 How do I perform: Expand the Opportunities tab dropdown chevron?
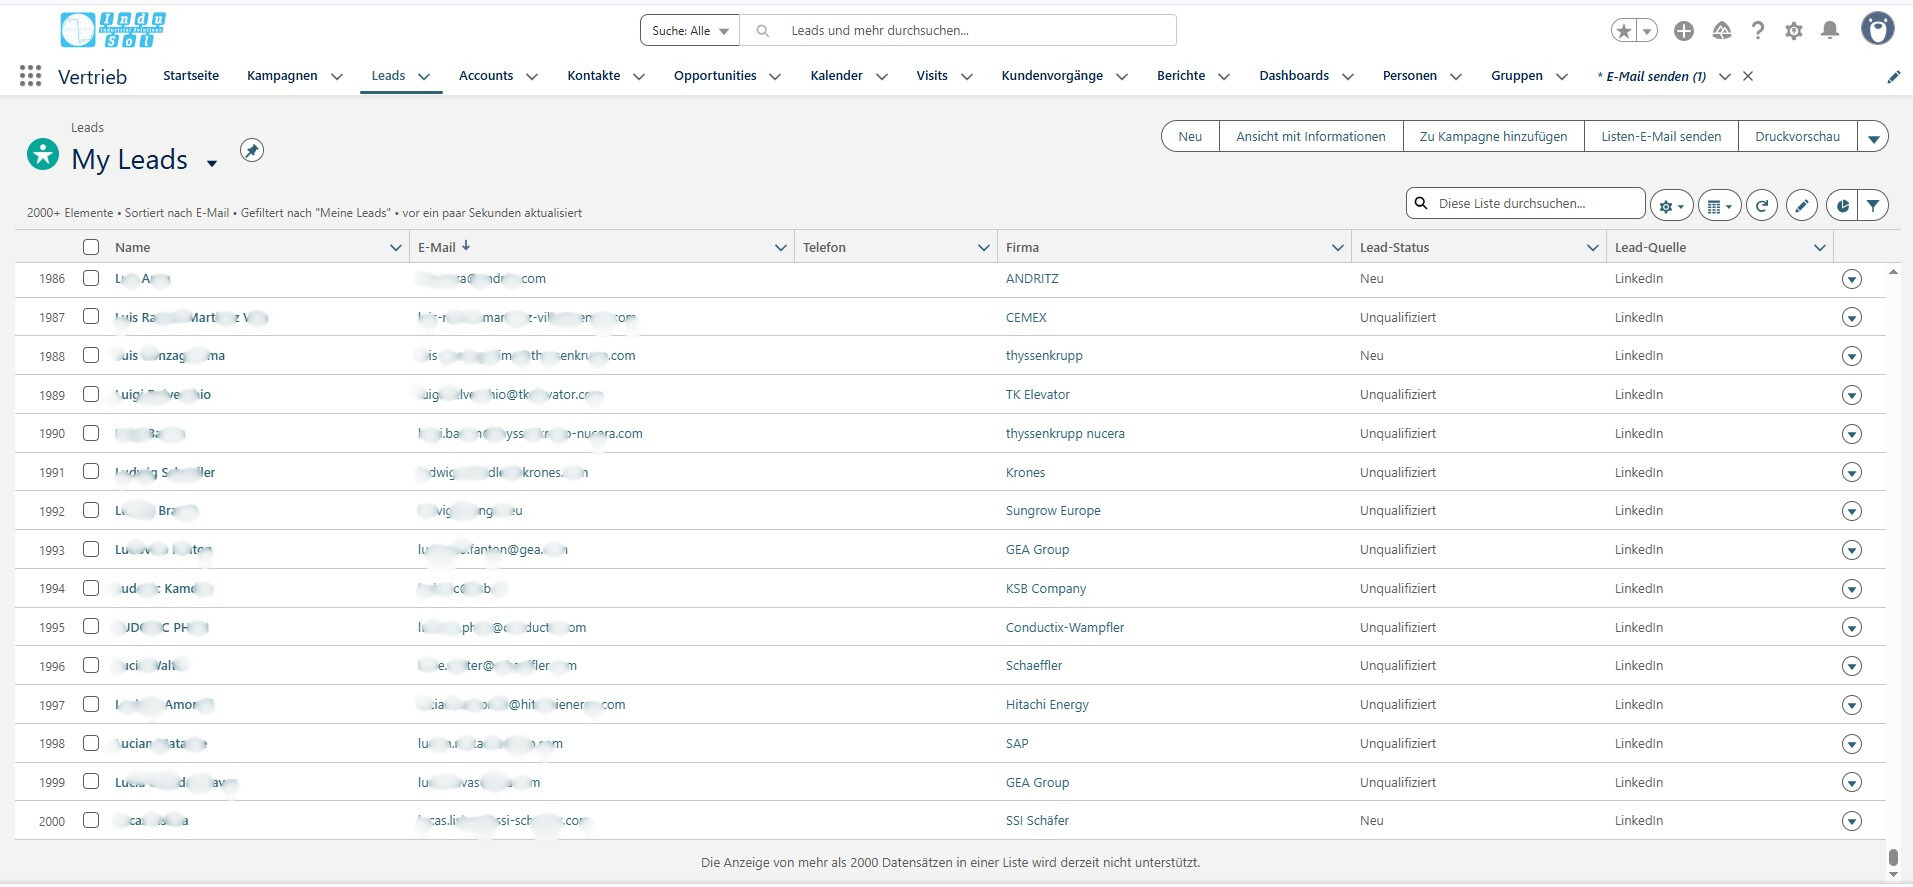coord(775,77)
